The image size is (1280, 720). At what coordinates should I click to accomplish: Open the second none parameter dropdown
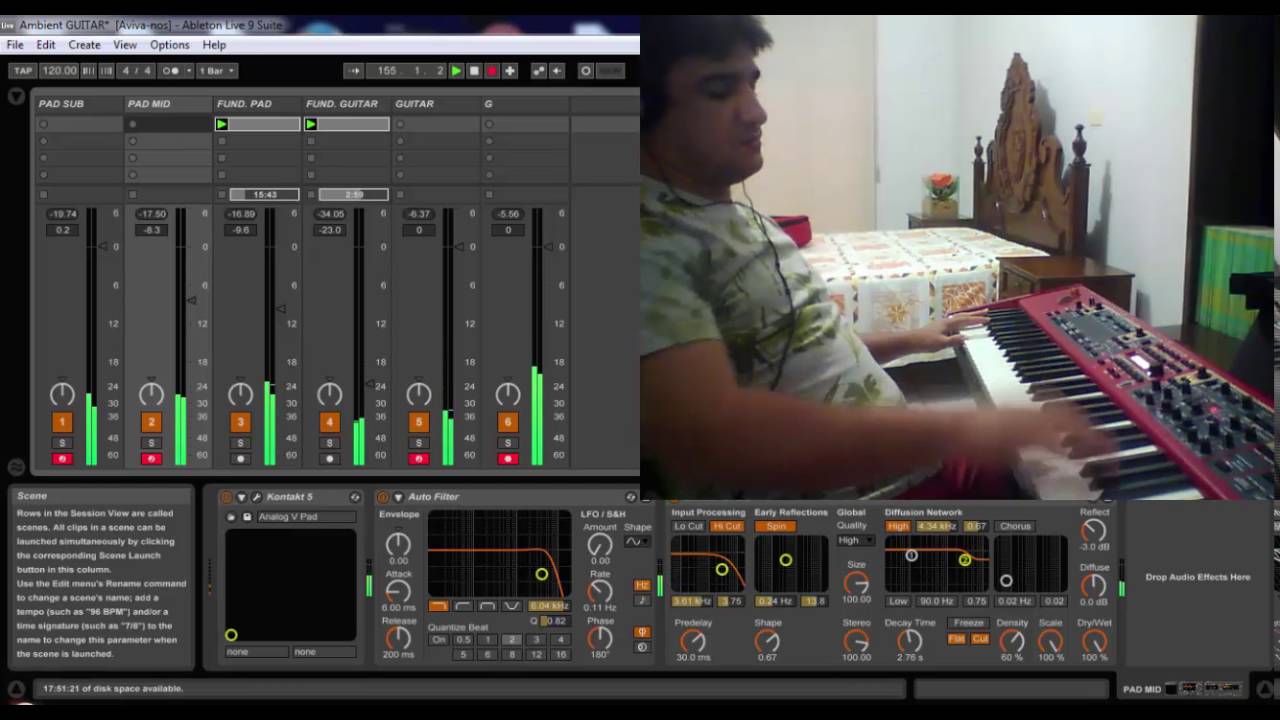[324, 652]
